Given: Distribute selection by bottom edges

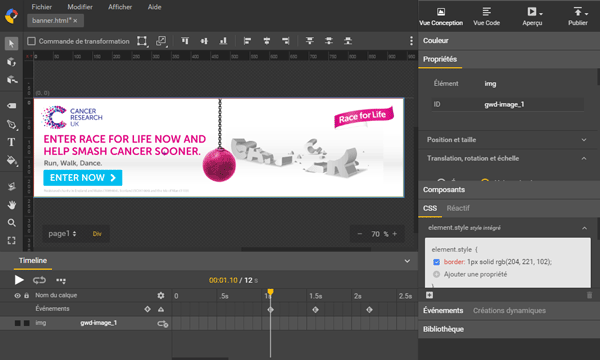Looking at the screenshot, I should tap(348, 41).
